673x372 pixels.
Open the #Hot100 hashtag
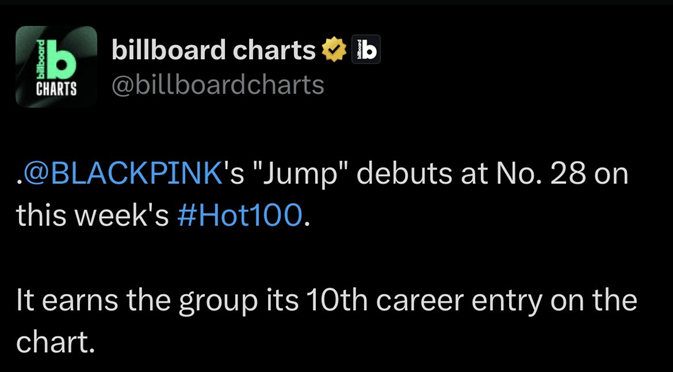point(239,216)
